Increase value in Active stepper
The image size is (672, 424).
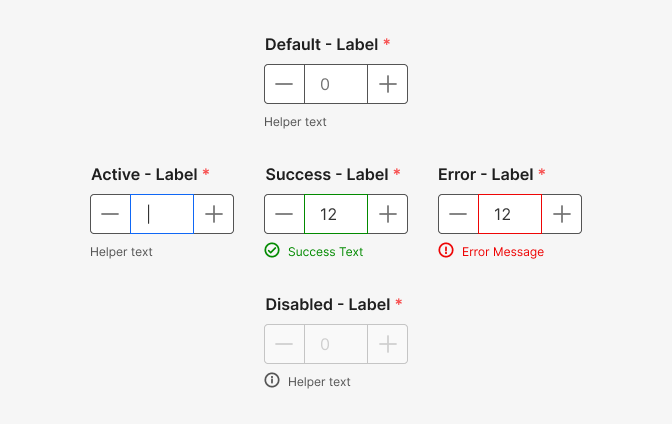coord(213,214)
